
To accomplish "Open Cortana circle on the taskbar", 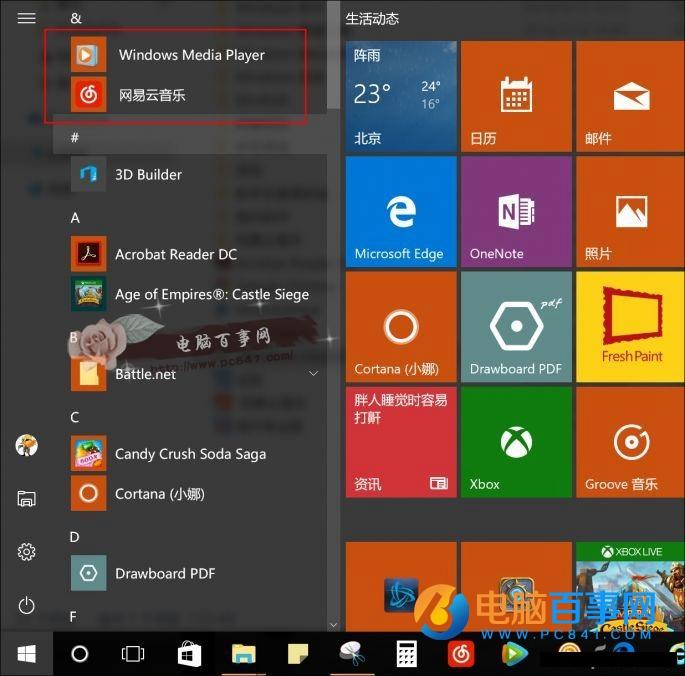I will (x=80, y=654).
